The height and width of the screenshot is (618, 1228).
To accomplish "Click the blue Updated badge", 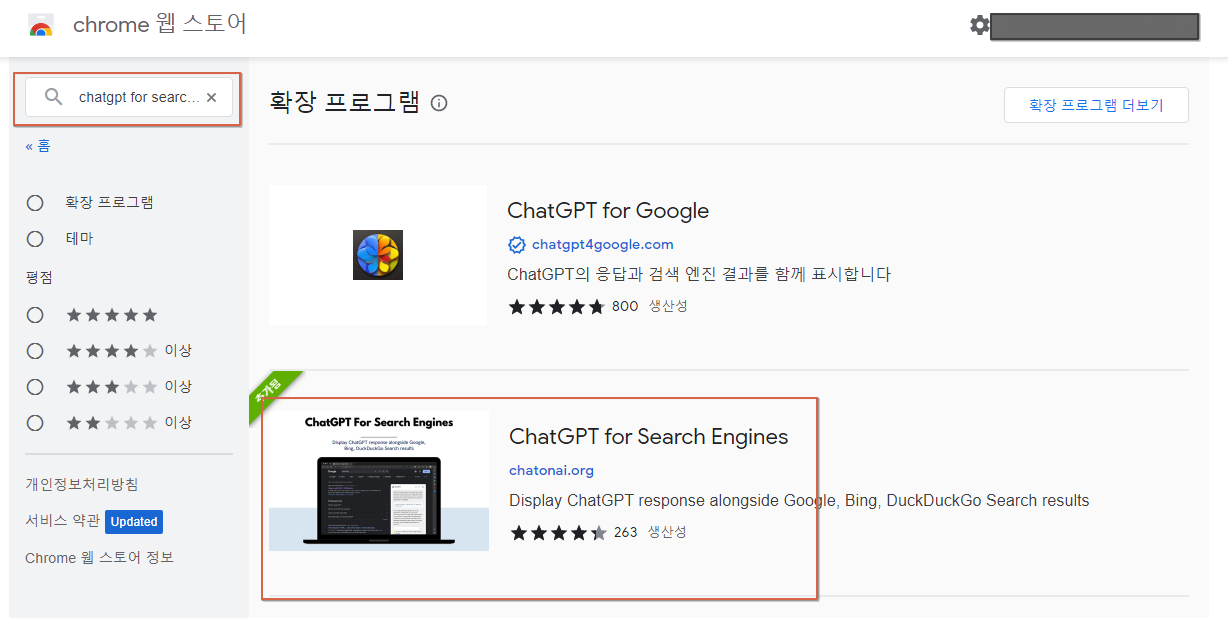I will [x=134, y=522].
